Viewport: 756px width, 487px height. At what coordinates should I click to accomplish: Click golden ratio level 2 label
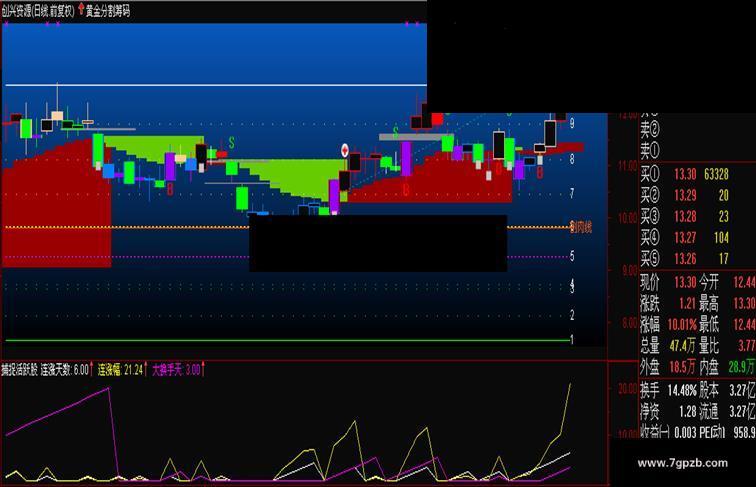point(572,315)
